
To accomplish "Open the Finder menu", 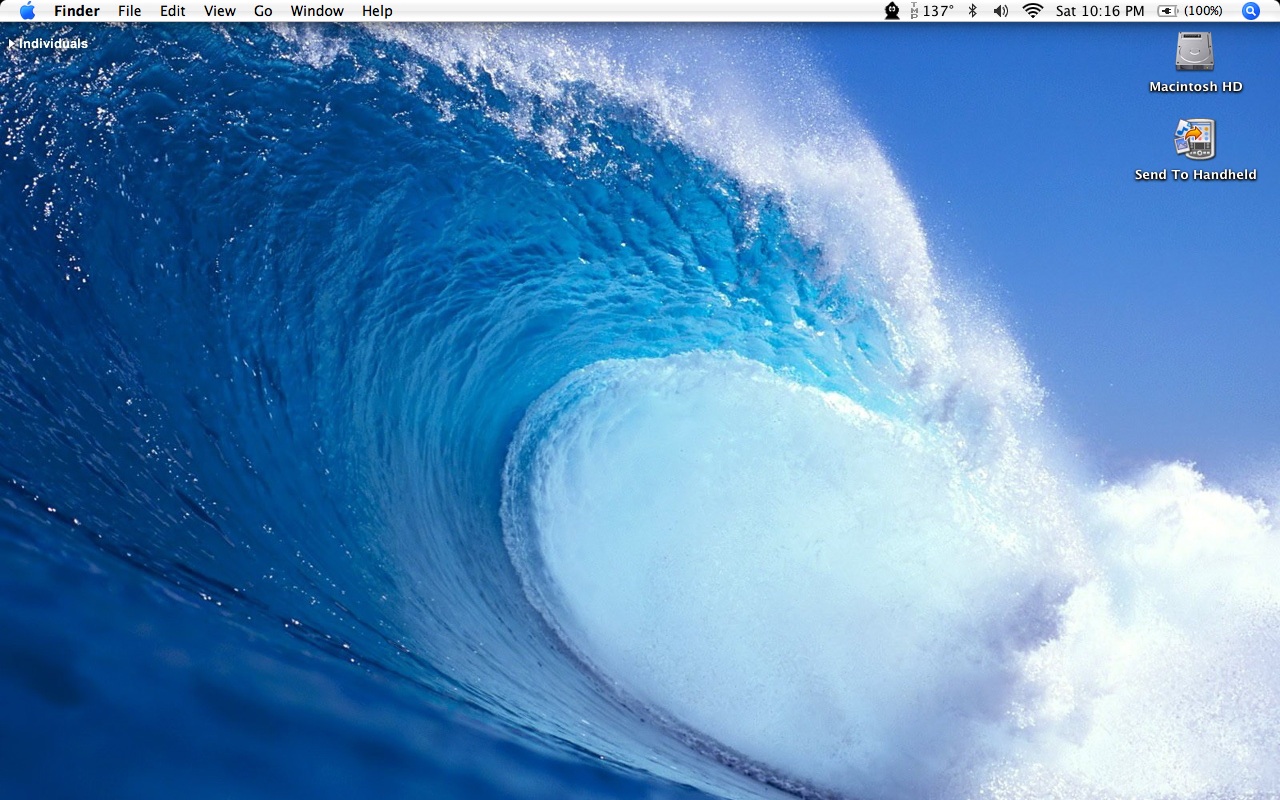I will [x=76, y=11].
